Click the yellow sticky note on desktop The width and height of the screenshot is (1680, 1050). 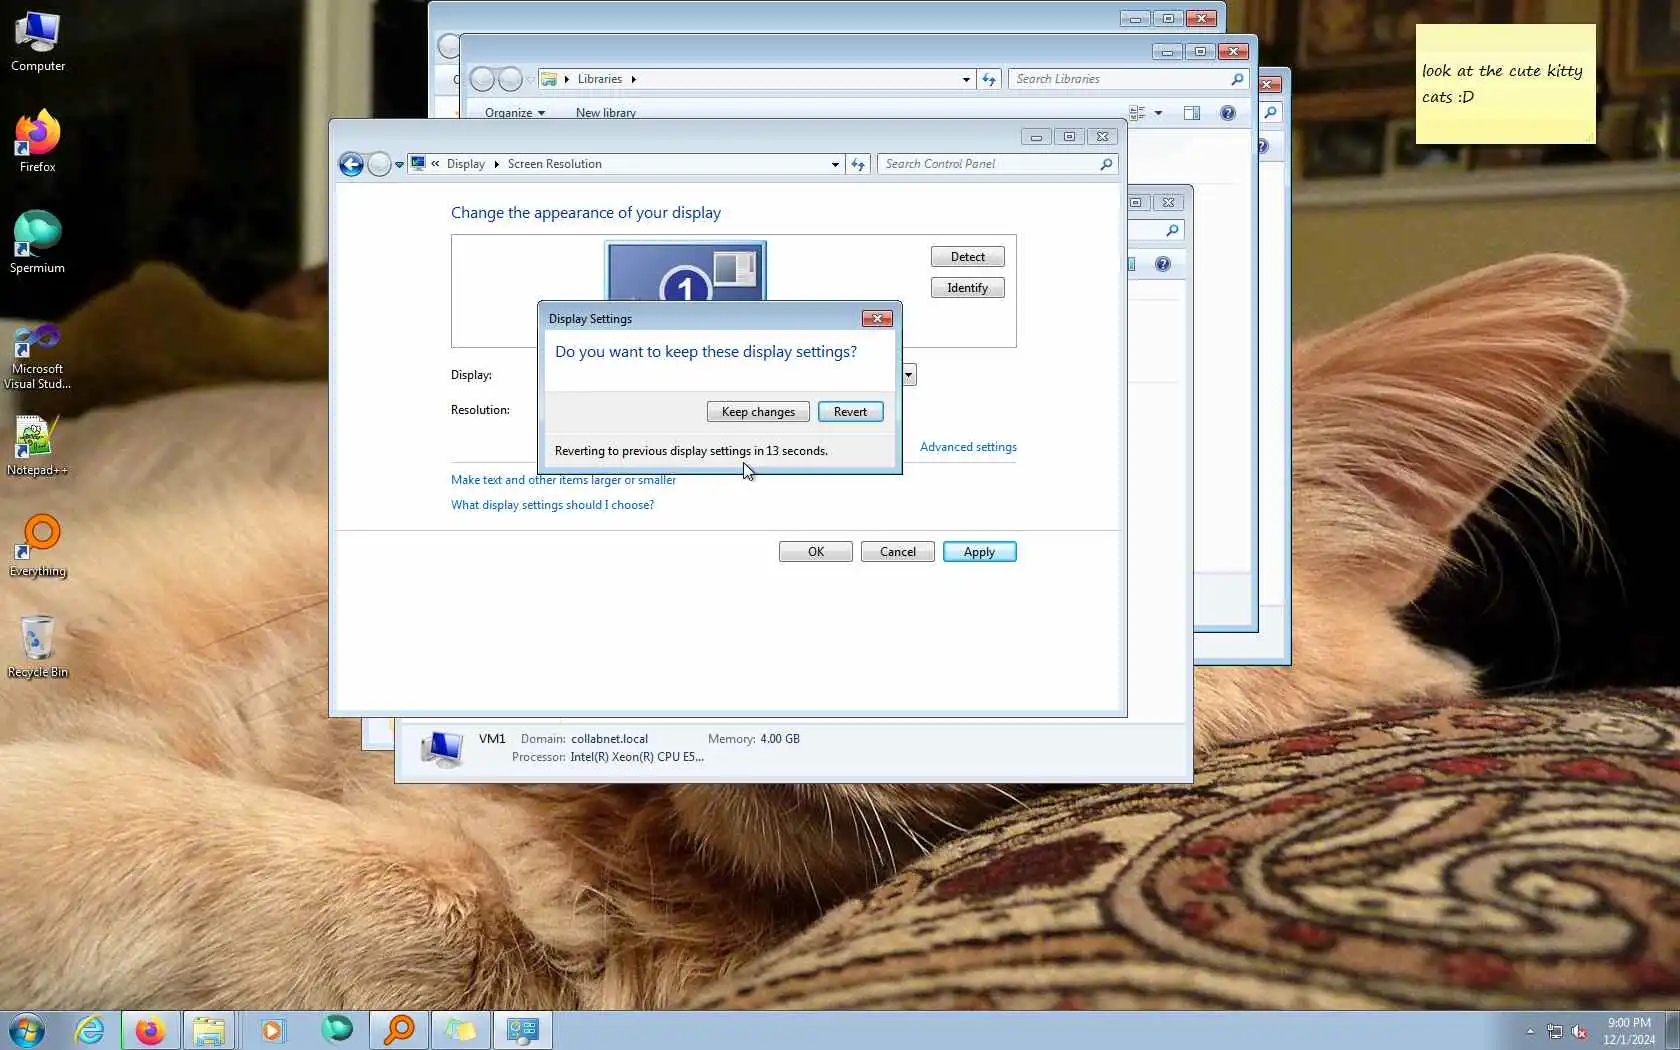coord(1505,84)
